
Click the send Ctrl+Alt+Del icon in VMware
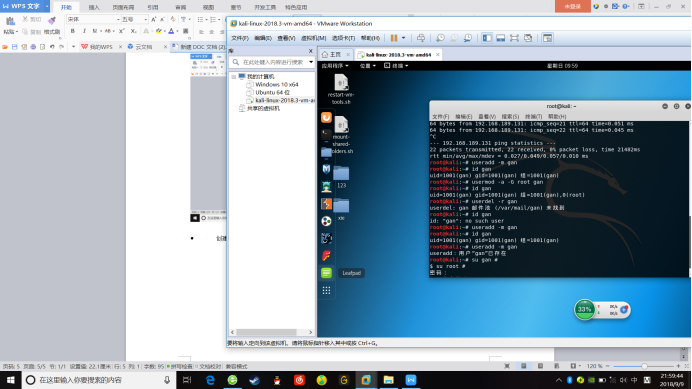[x=421, y=38]
